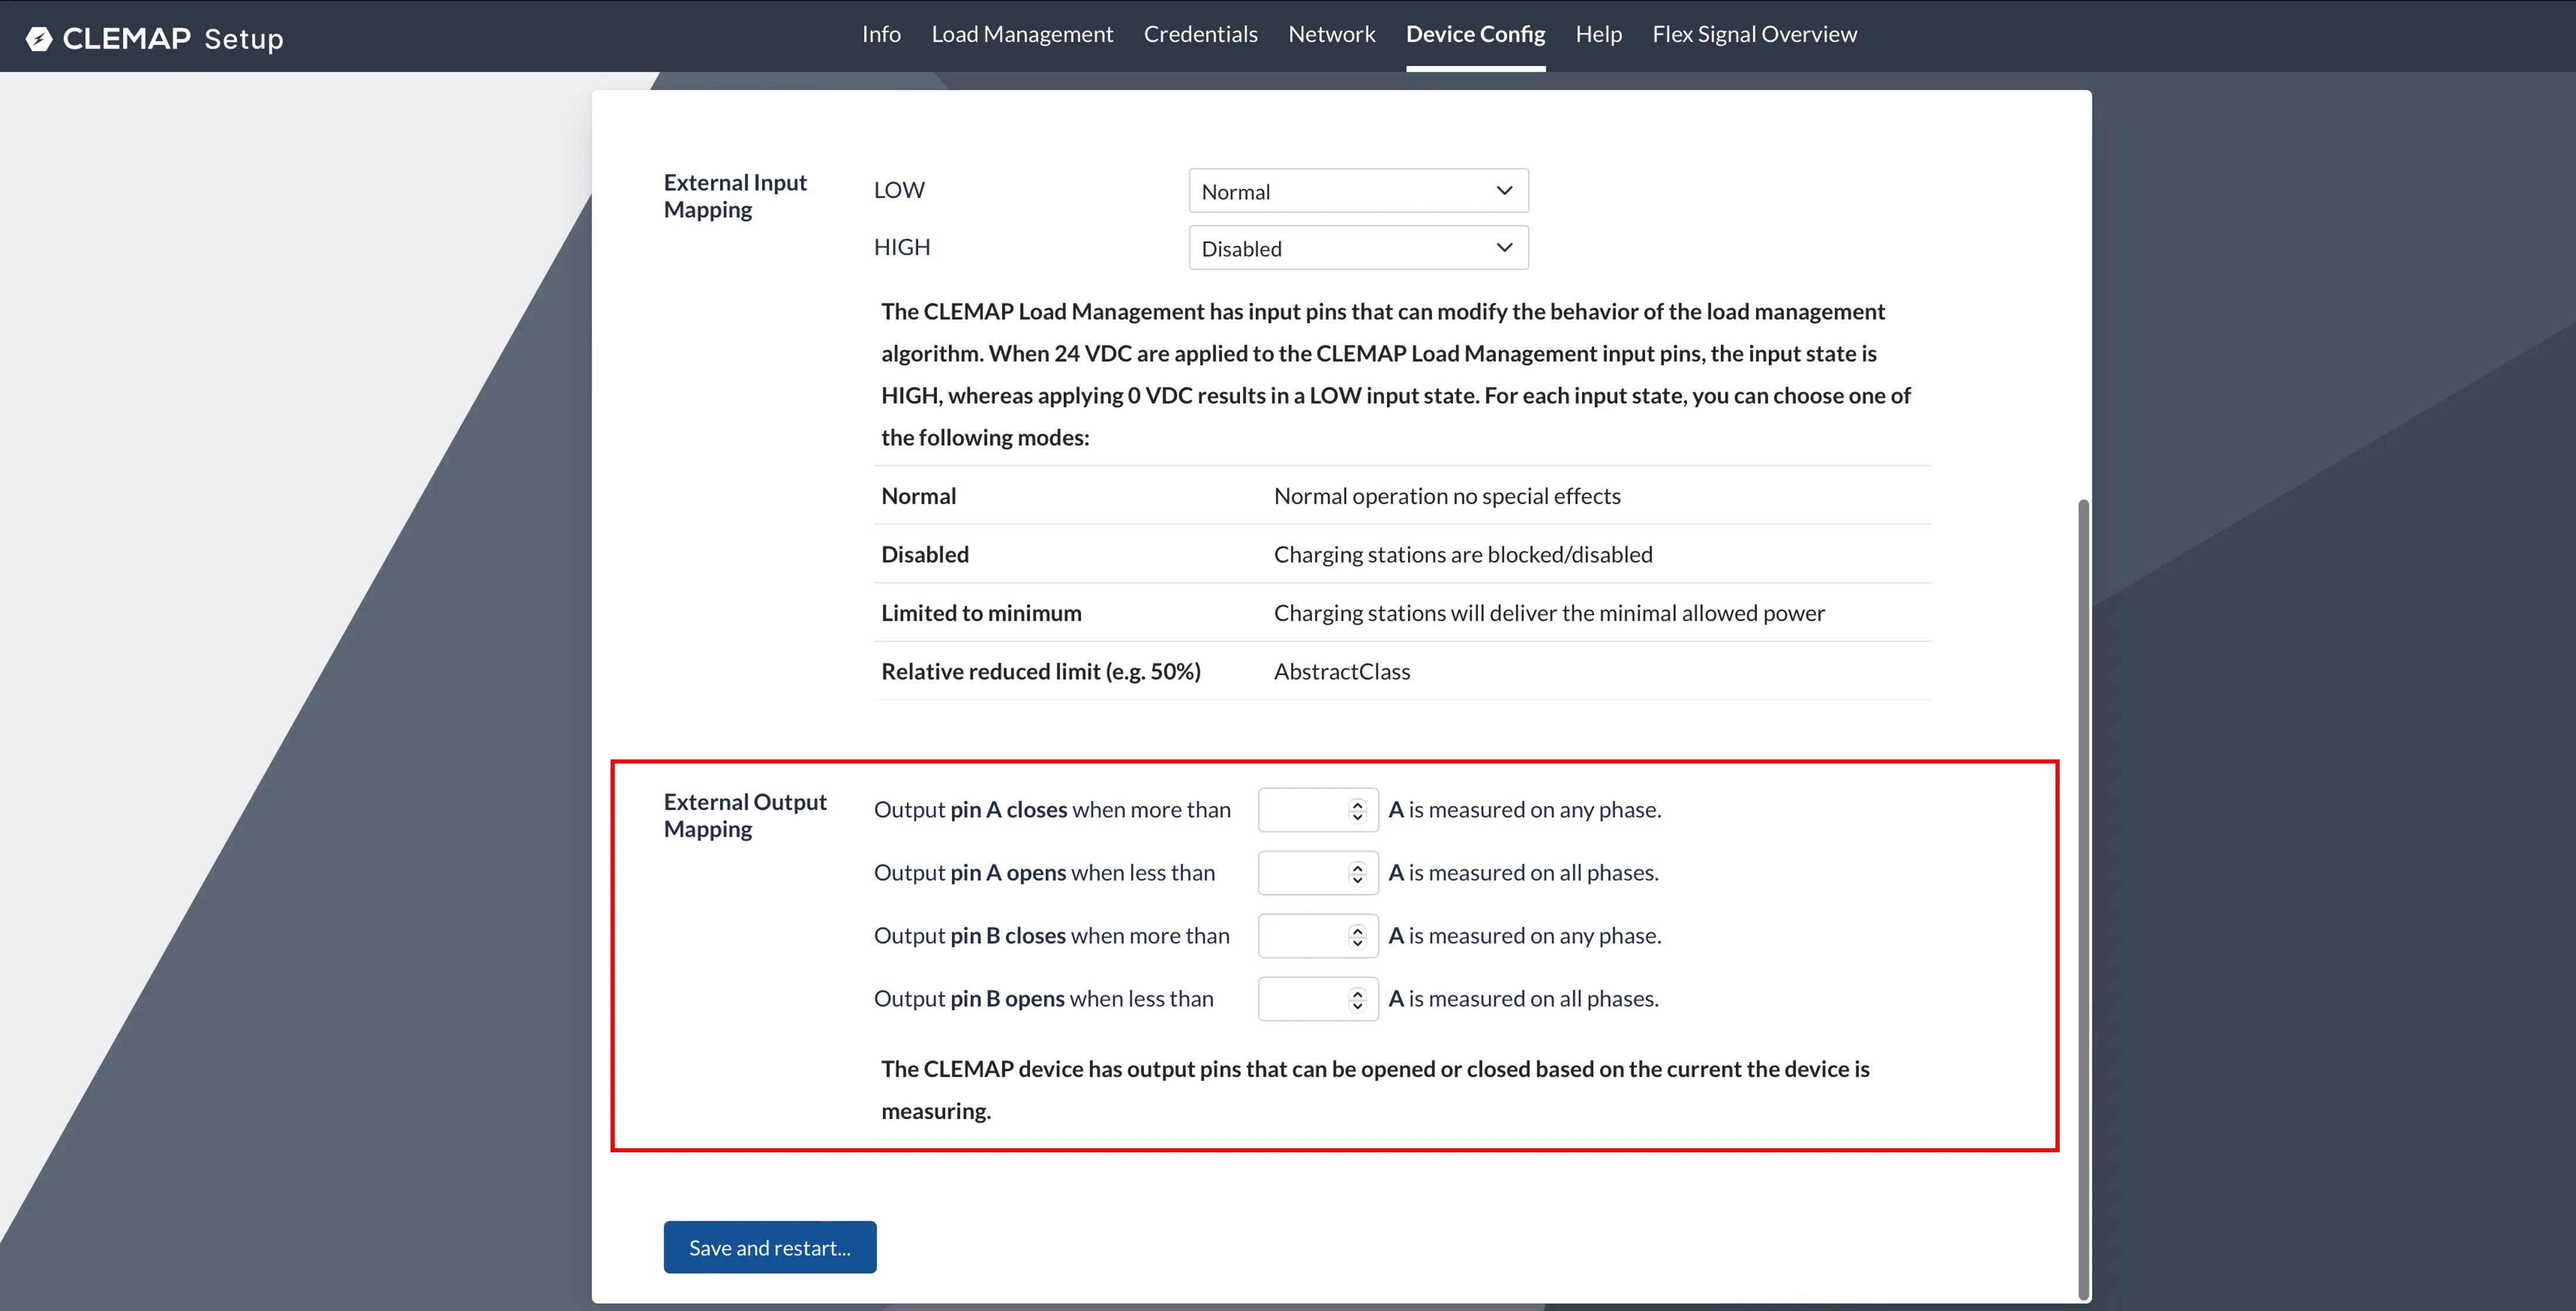Click the pin A opens stepper arrows

pos(1357,873)
